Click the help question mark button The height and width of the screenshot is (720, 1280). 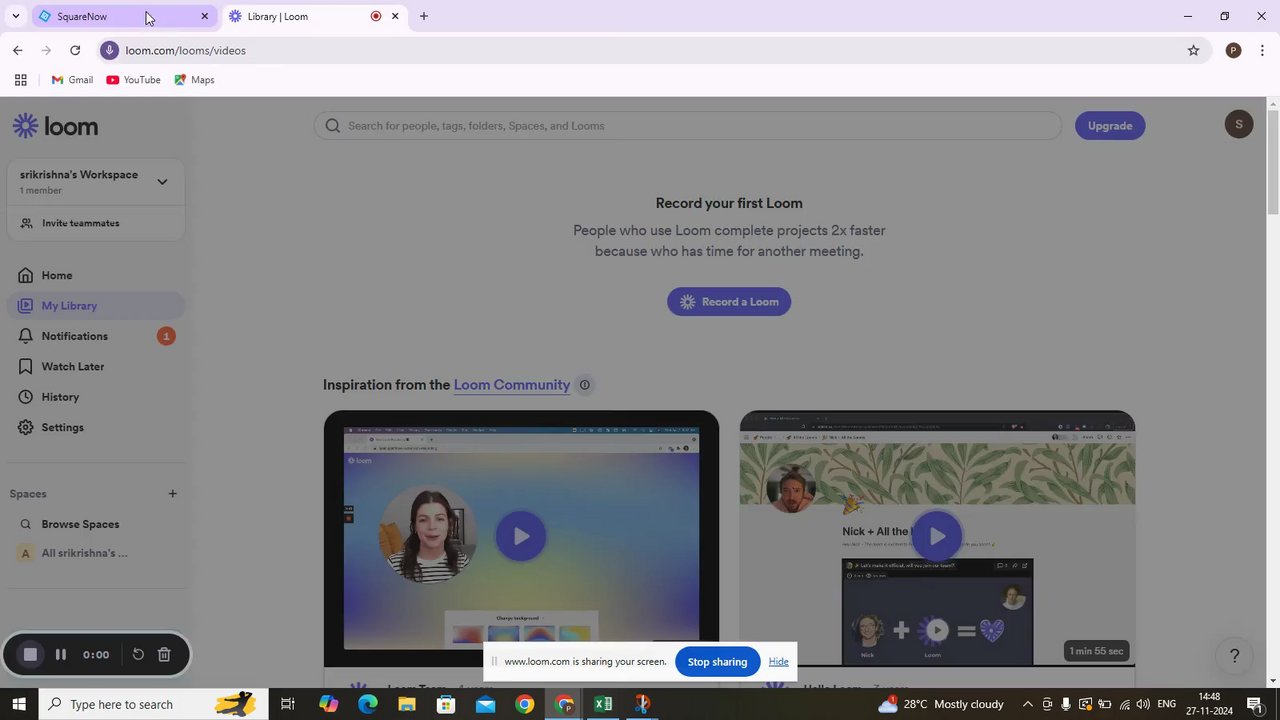(1234, 656)
